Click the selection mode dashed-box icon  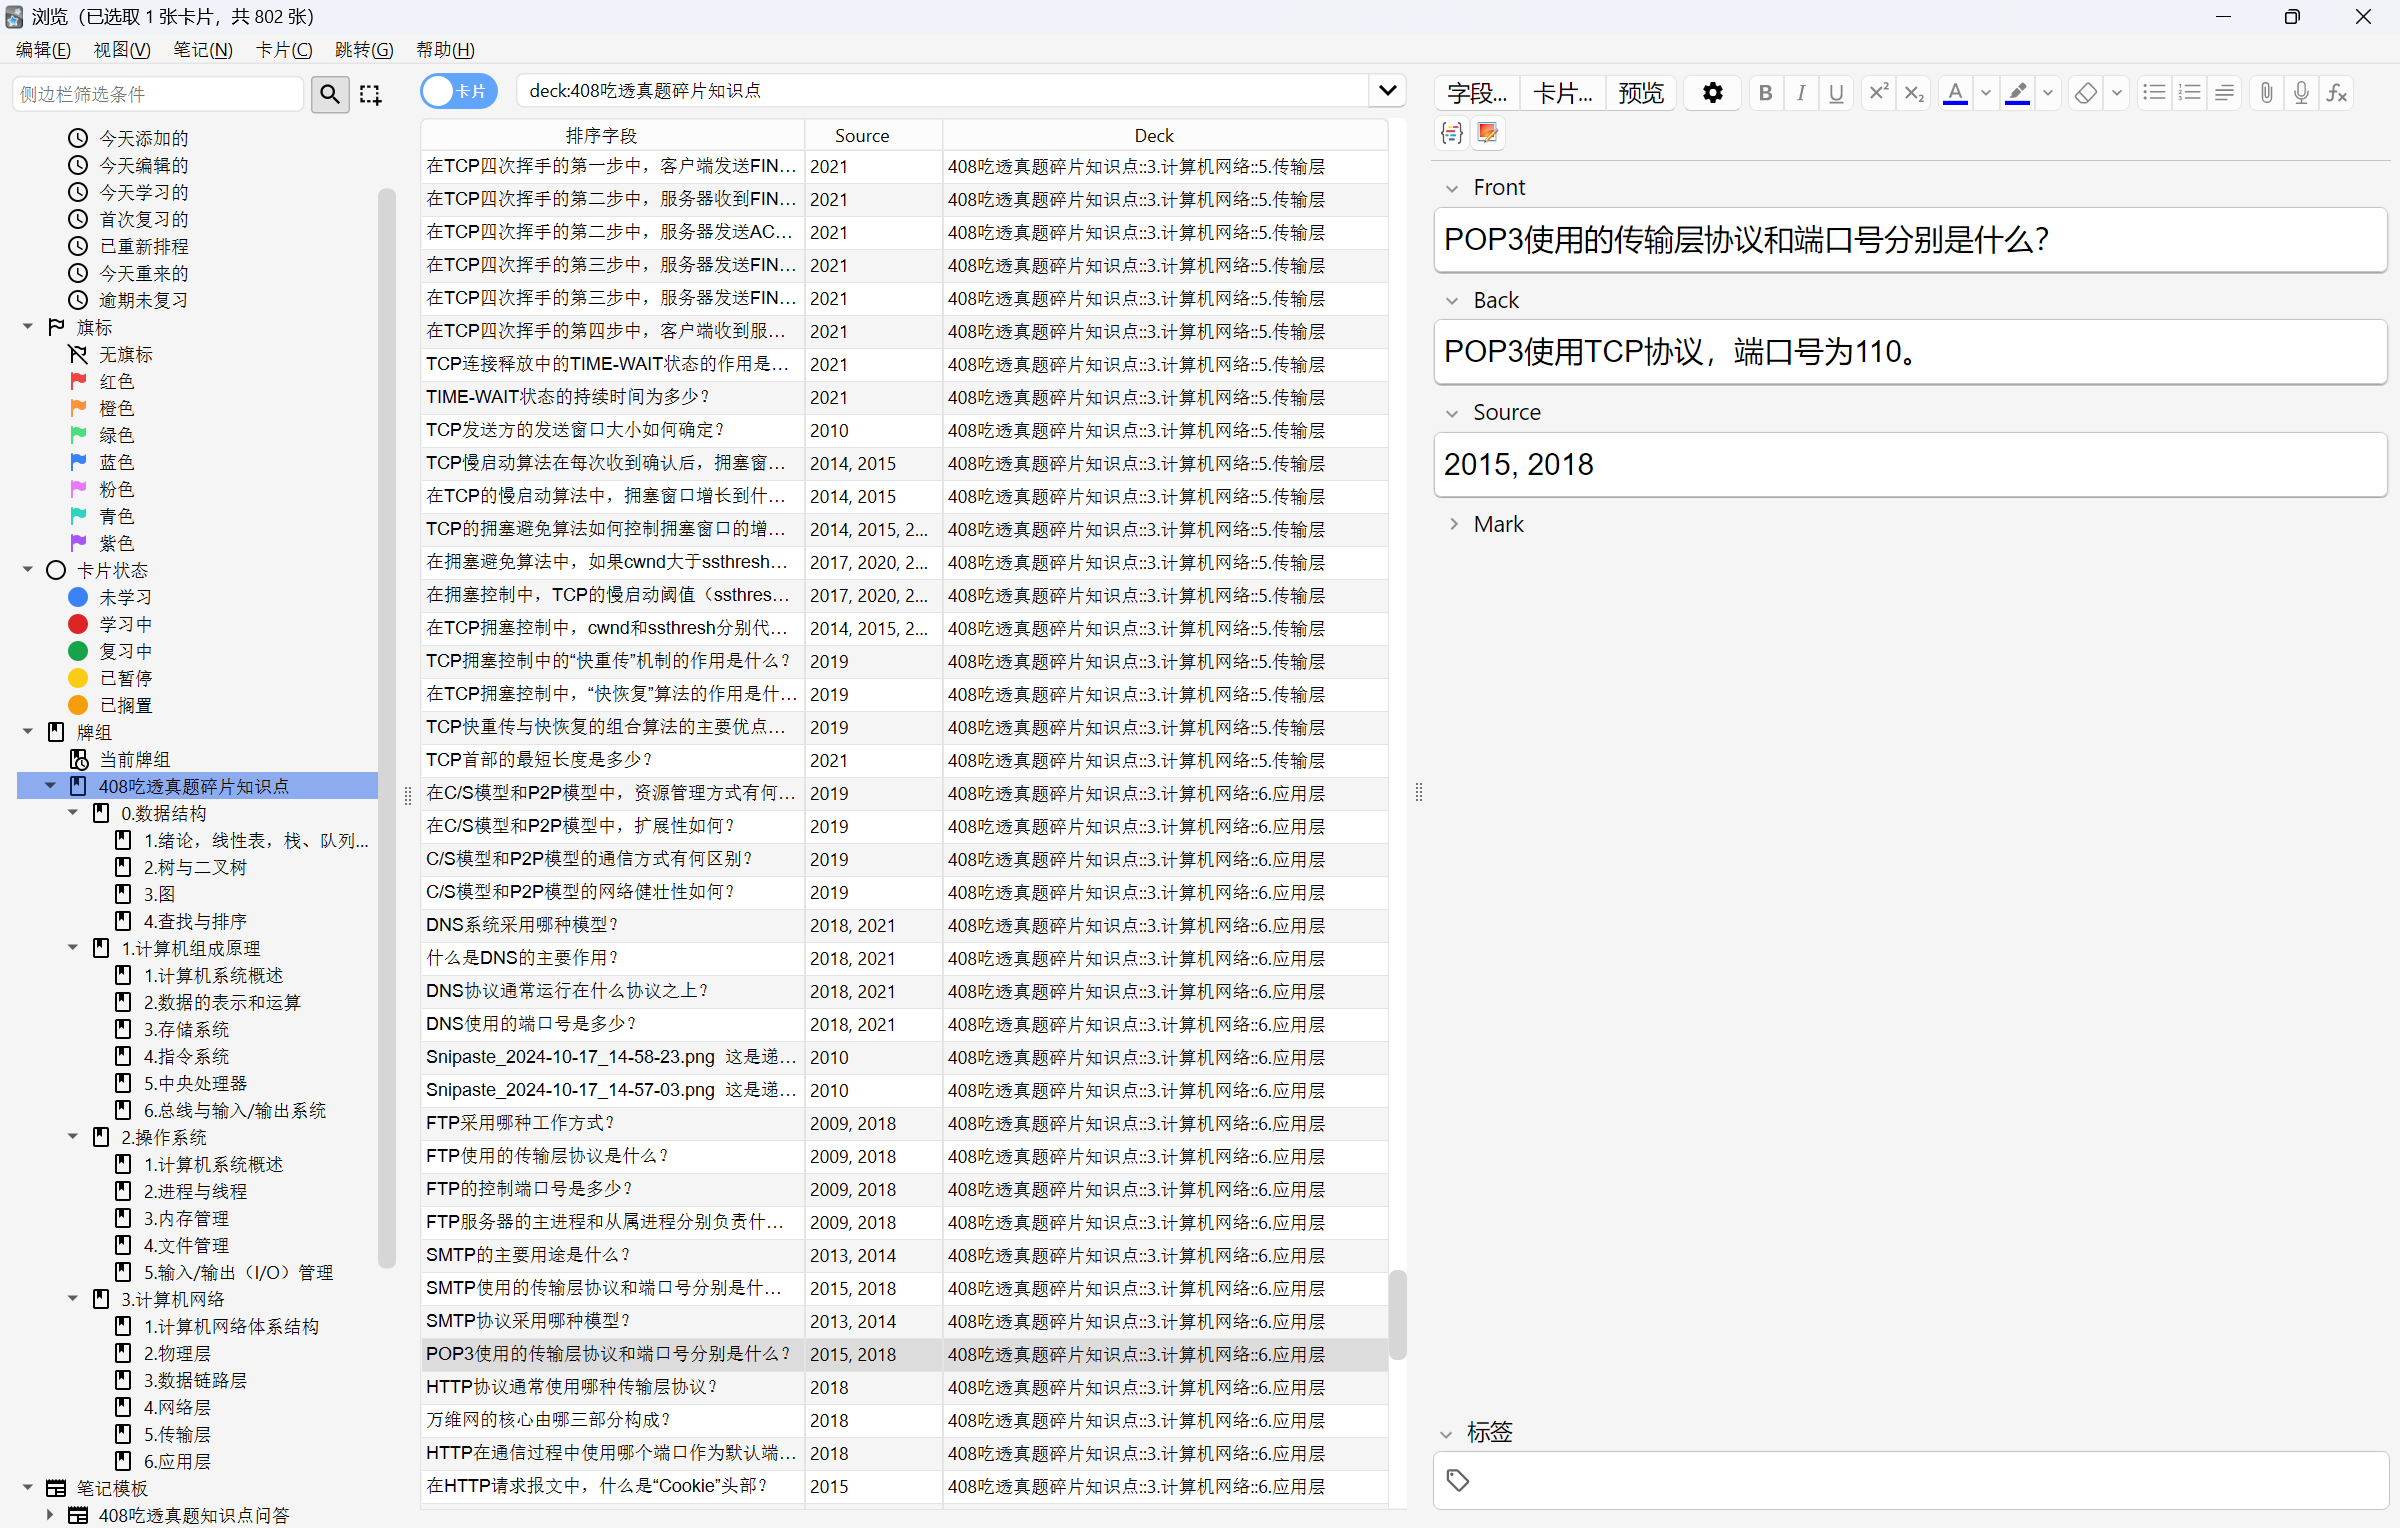click(370, 94)
